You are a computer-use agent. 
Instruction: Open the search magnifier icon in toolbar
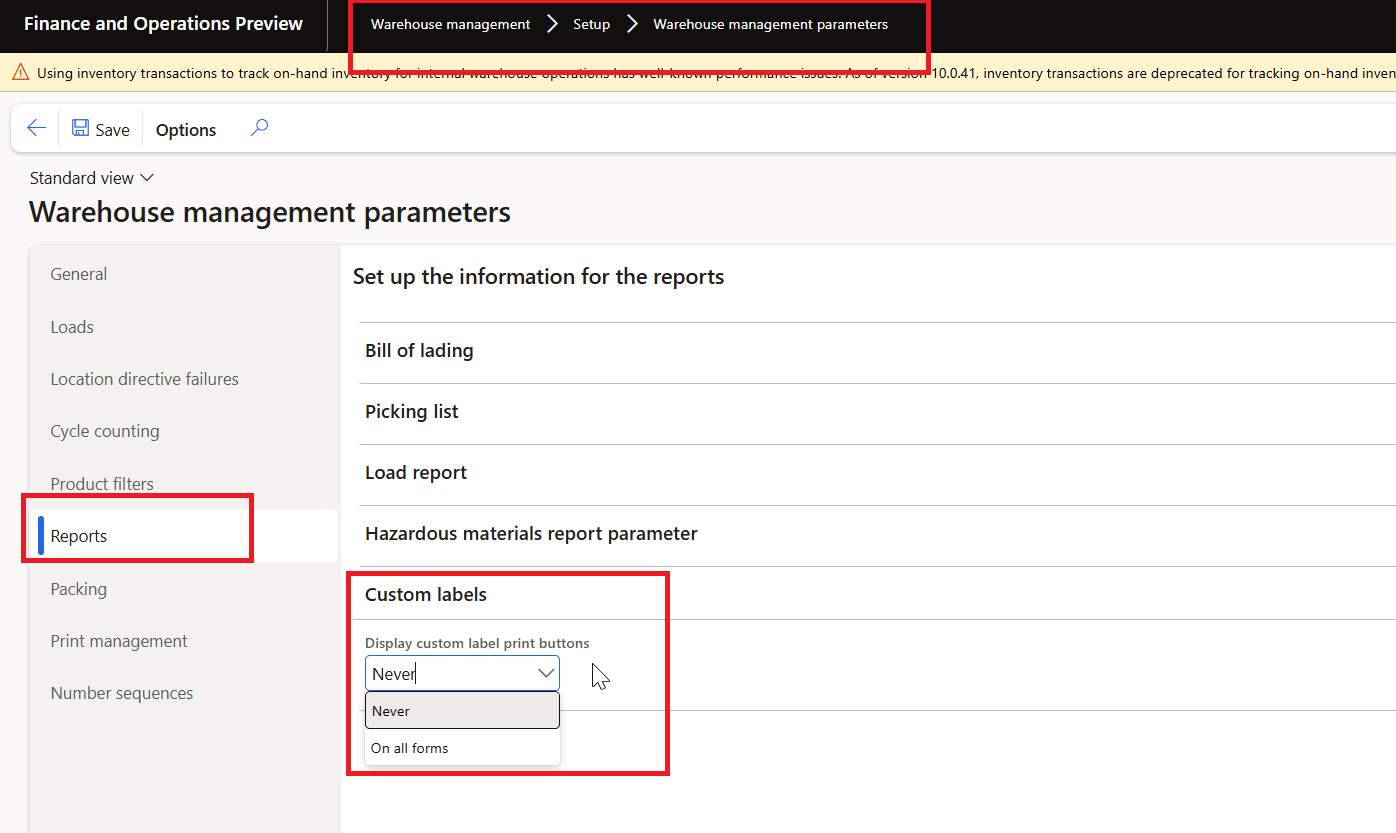(259, 128)
